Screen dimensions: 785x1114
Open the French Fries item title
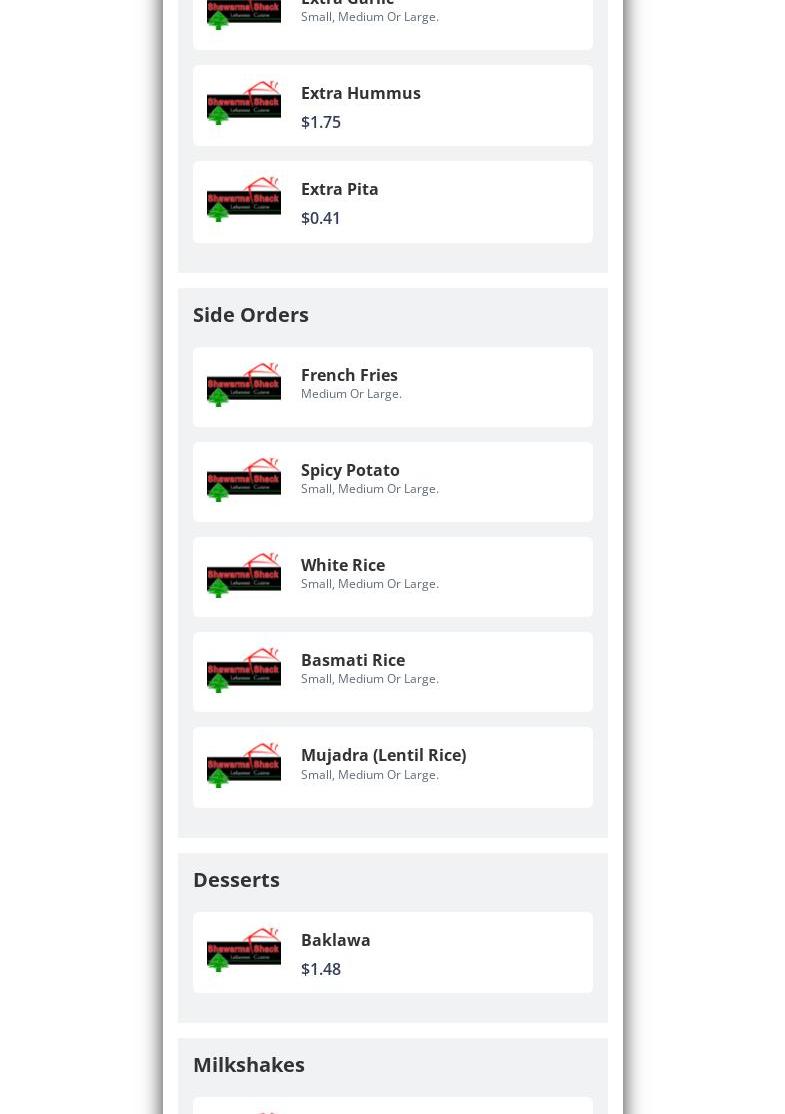click(x=349, y=375)
